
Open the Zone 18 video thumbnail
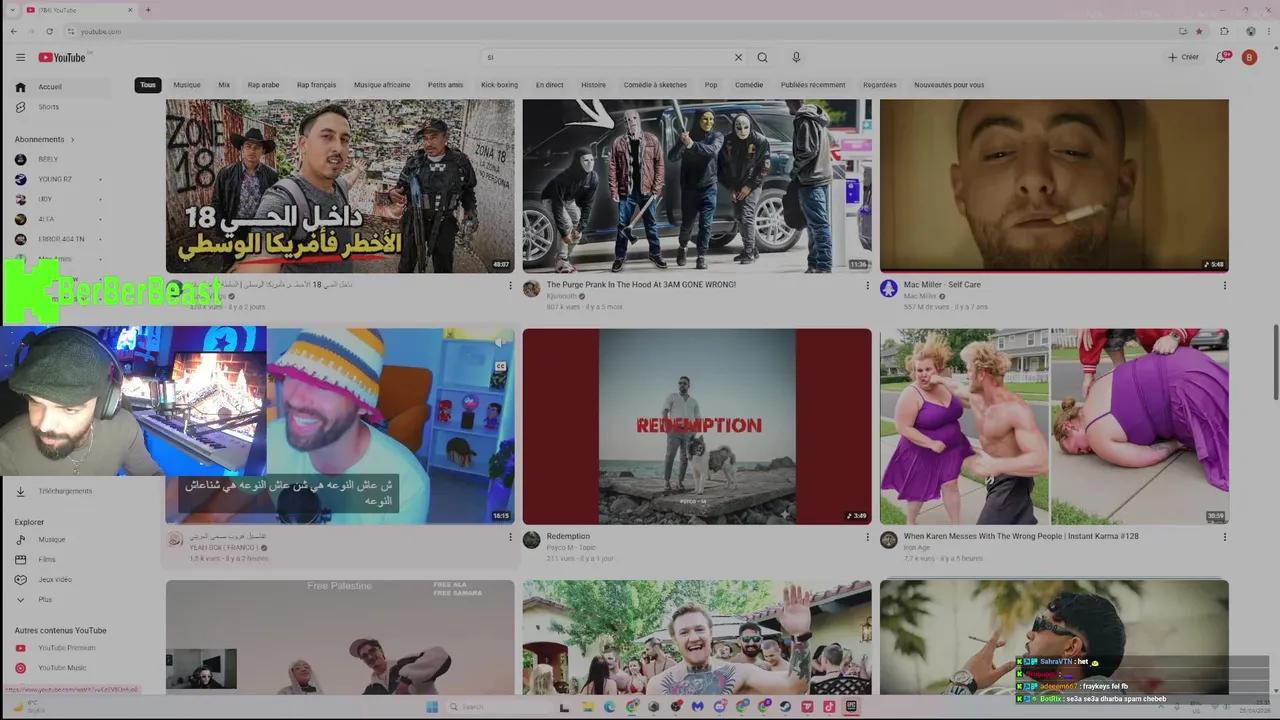pos(340,186)
